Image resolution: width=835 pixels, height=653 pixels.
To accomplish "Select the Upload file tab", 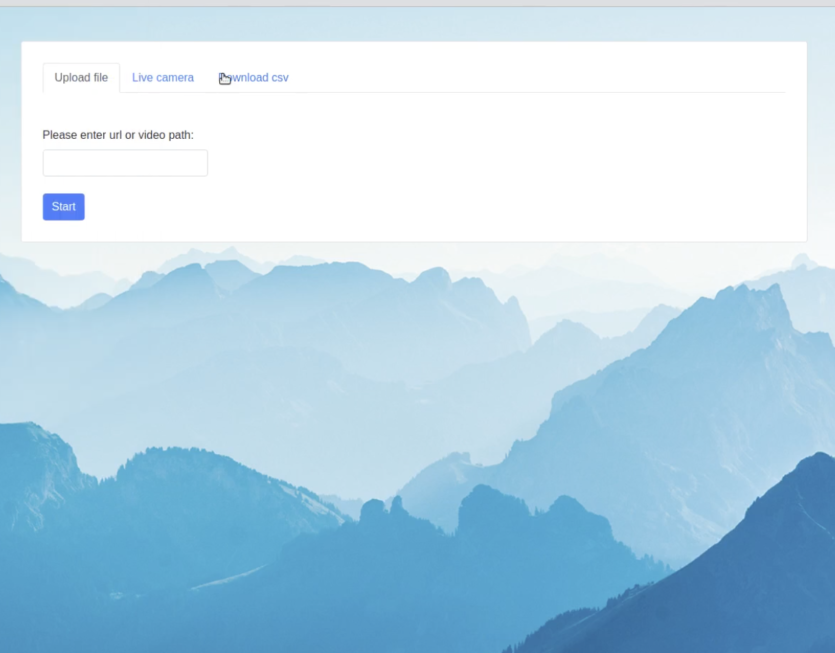I will coord(81,78).
